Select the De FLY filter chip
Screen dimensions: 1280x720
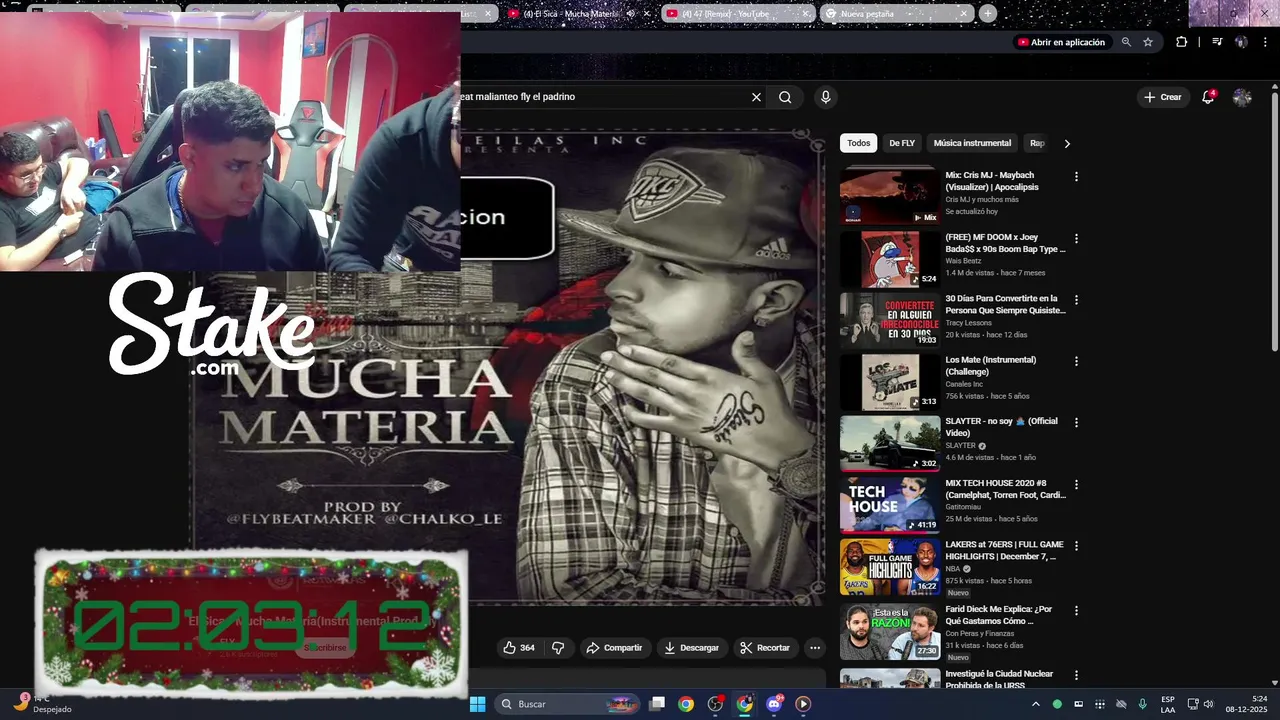(x=902, y=143)
